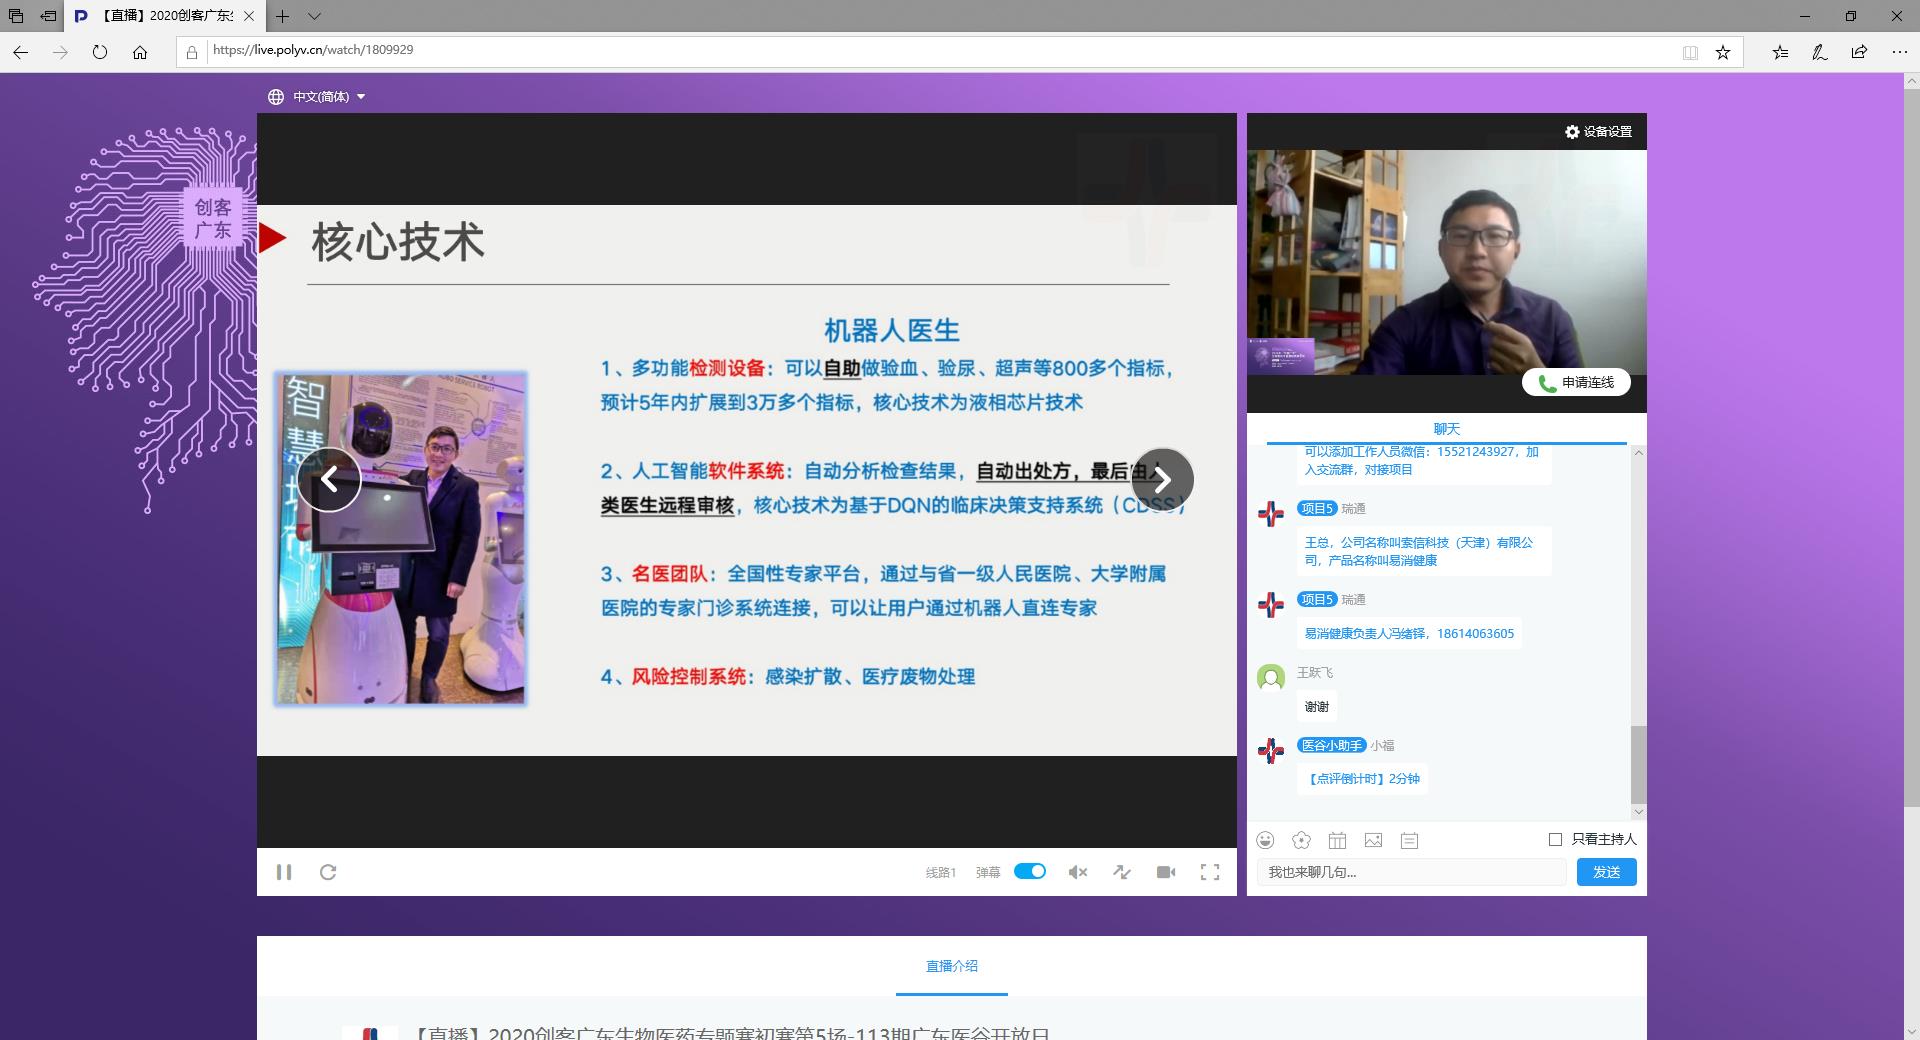The width and height of the screenshot is (1920, 1040).
Task: Pause the live video playback
Action: point(285,872)
